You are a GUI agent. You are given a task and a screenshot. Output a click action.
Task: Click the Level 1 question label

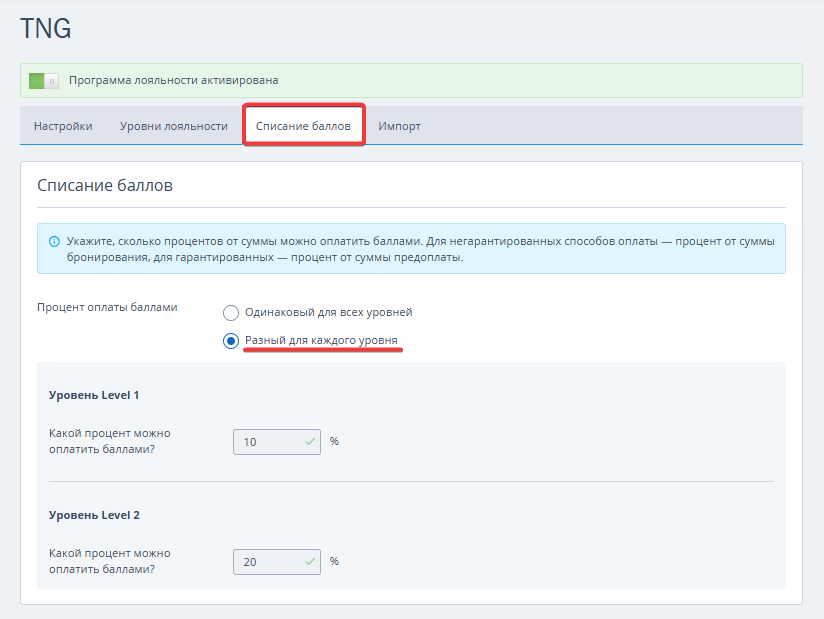110,441
